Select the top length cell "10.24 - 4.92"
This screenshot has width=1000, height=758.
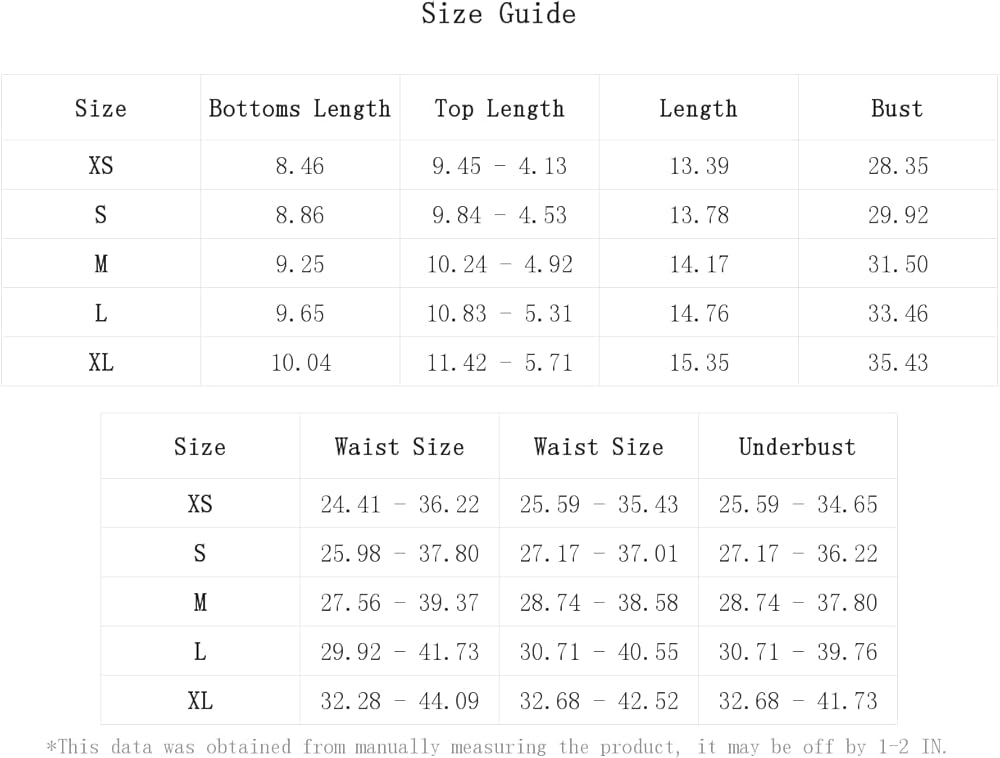pos(499,265)
